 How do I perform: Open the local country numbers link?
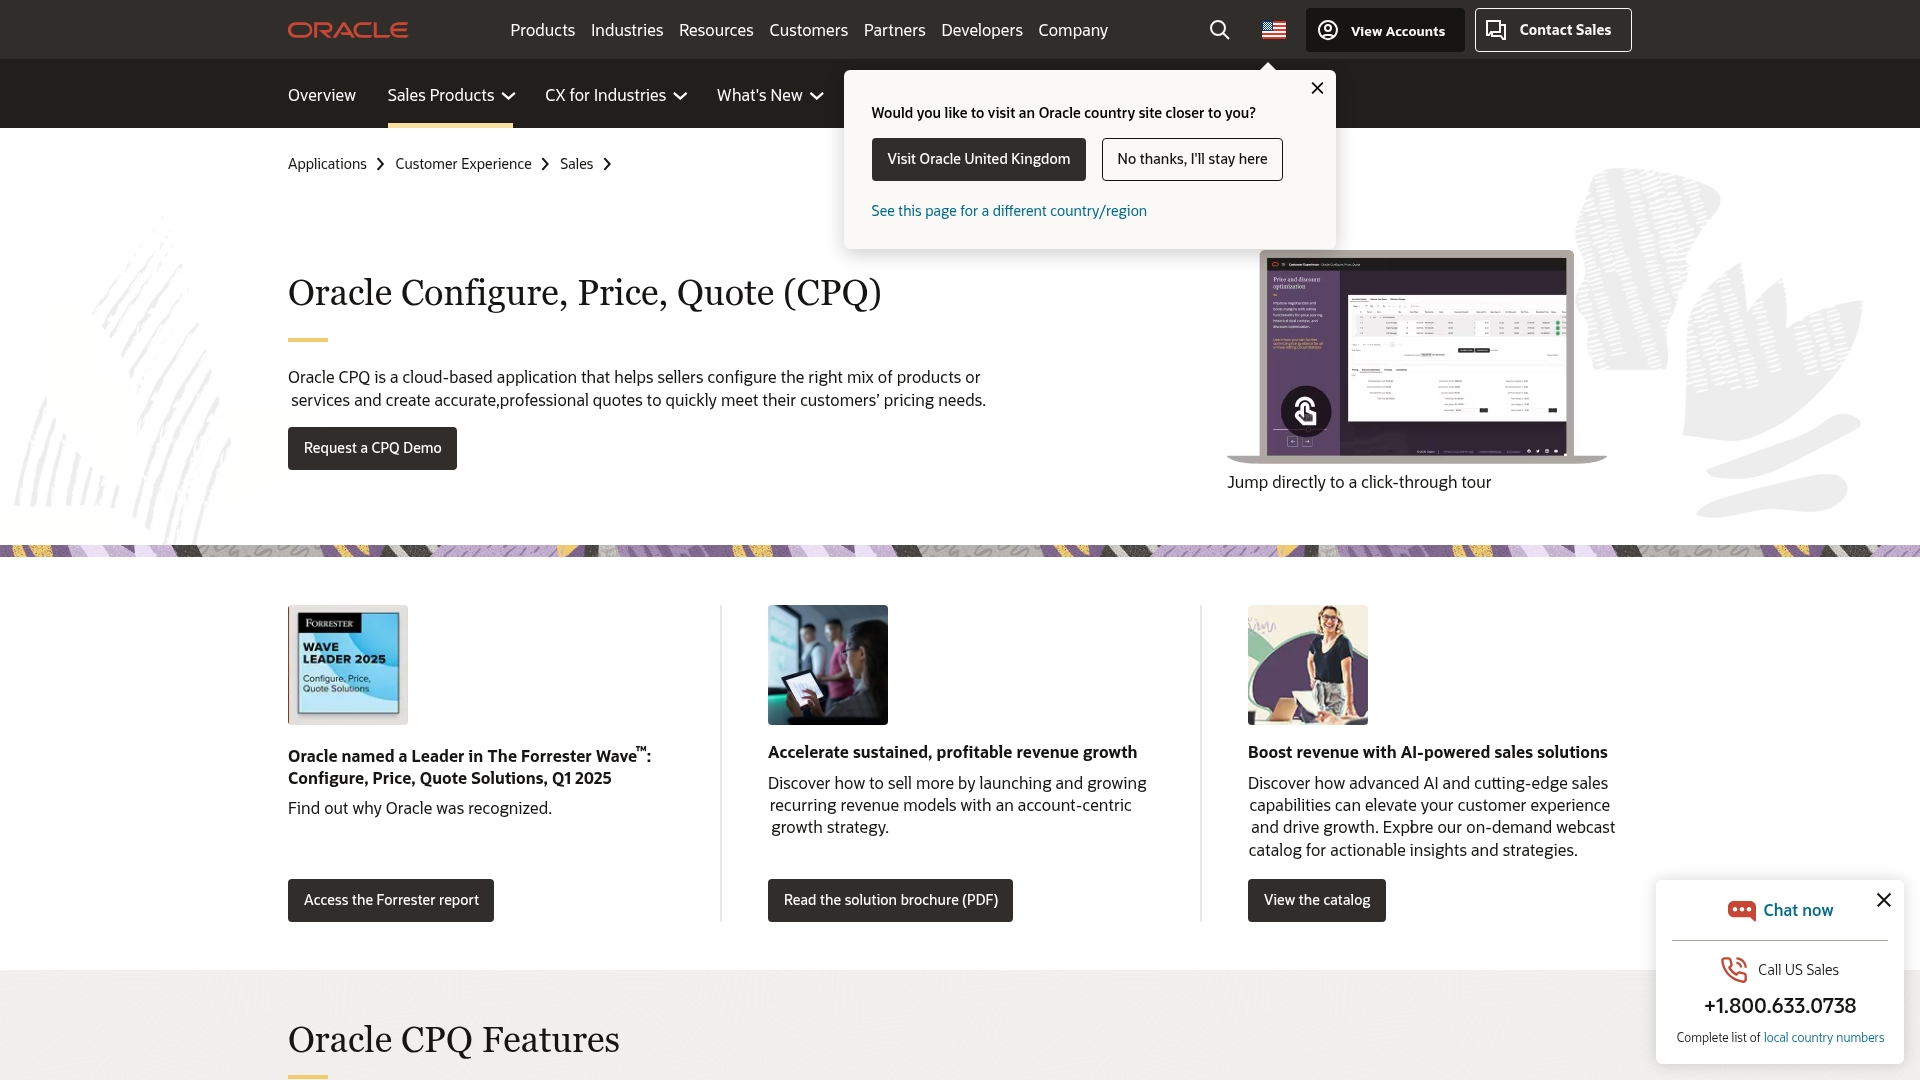coord(1823,1037)
